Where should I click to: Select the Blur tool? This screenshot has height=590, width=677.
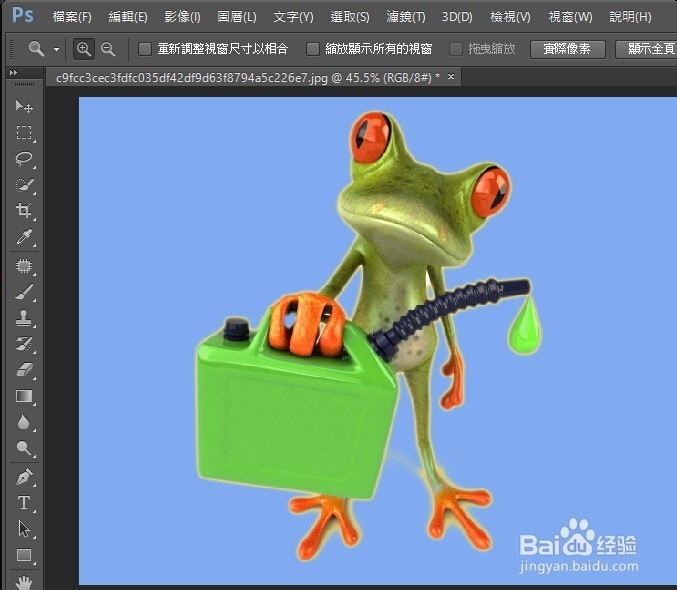pyautogui.click(x=24, y=422)
